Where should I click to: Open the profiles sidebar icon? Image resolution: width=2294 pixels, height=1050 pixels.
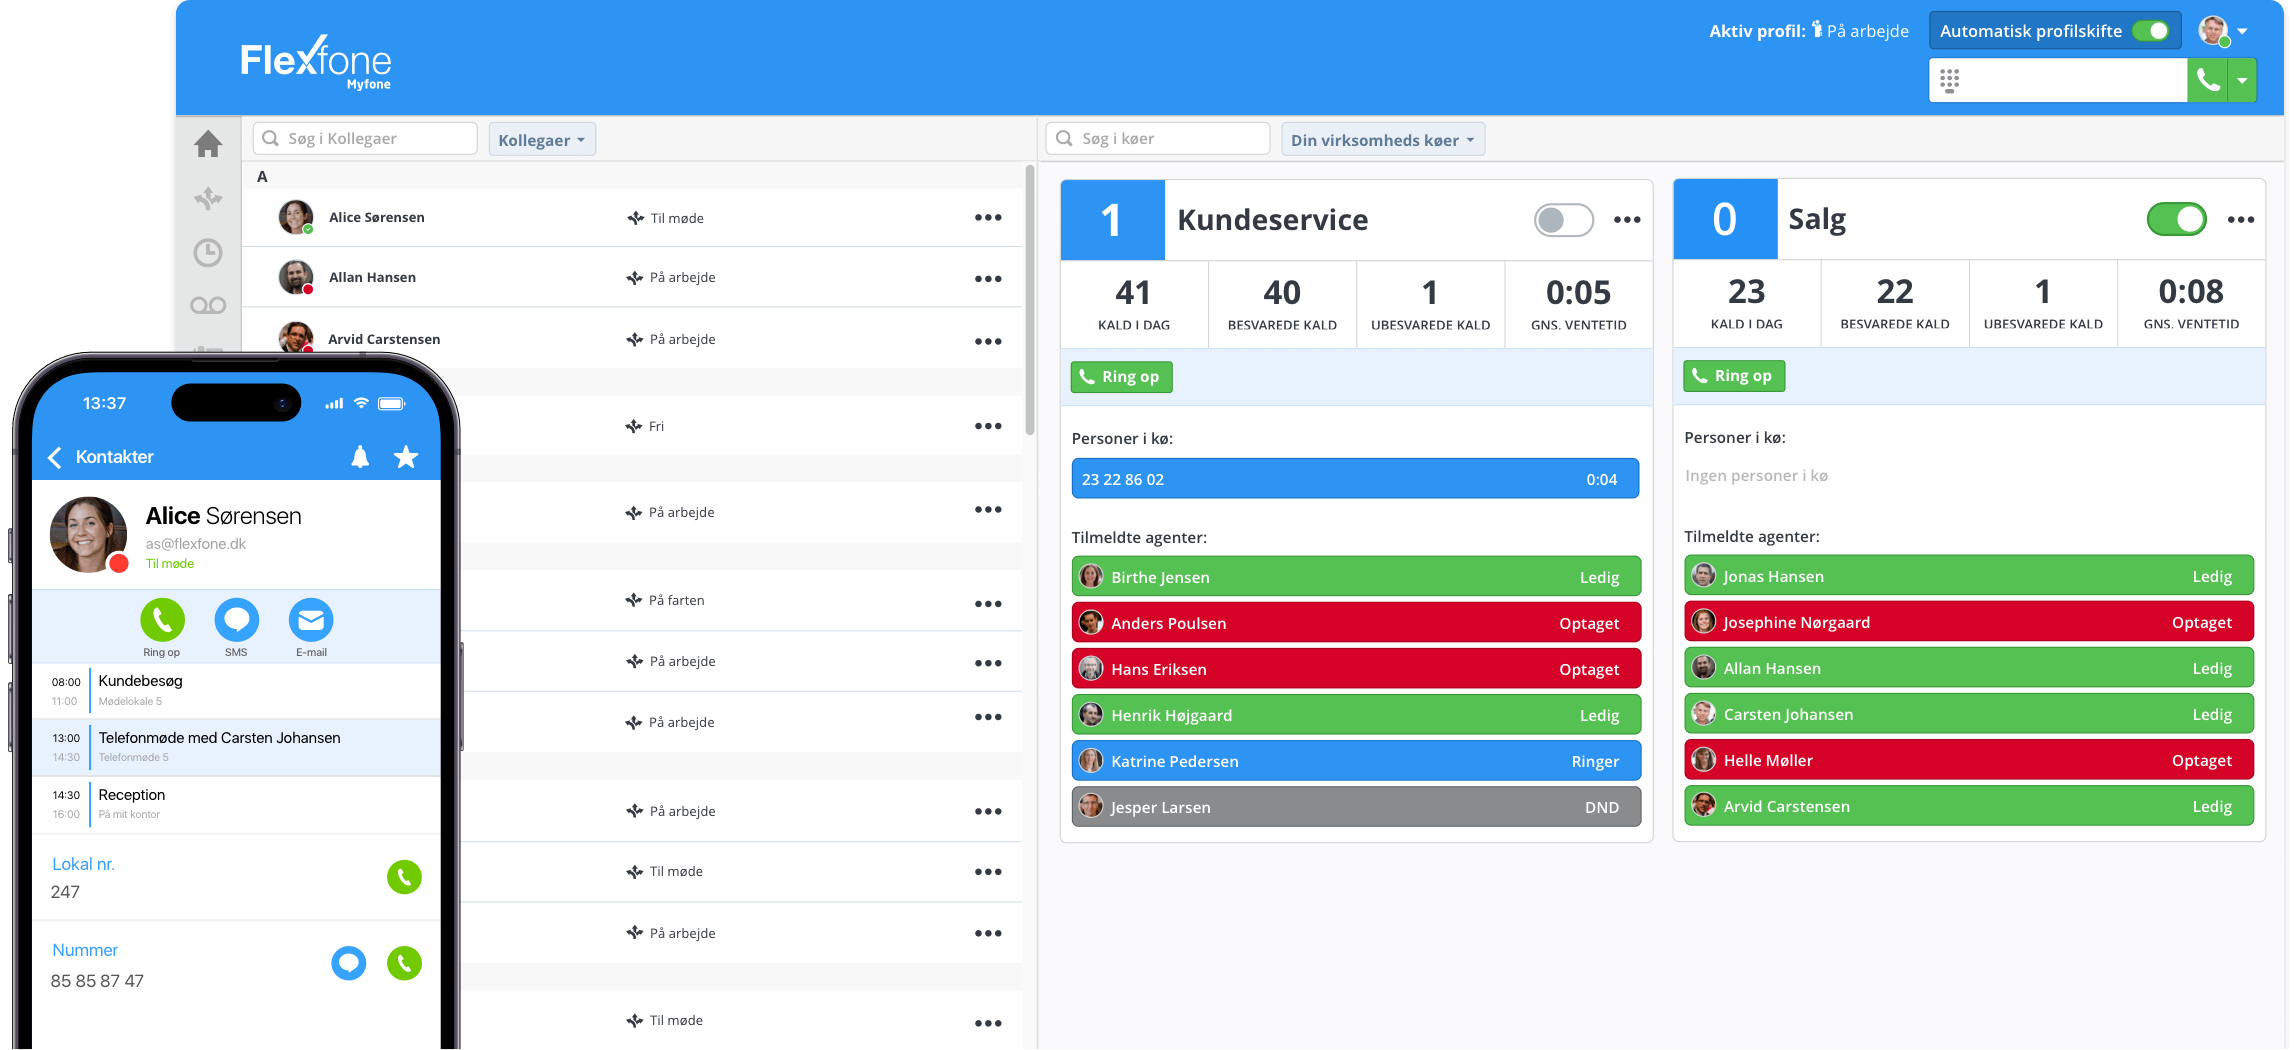pyautogui.click(x=208, y=198)
